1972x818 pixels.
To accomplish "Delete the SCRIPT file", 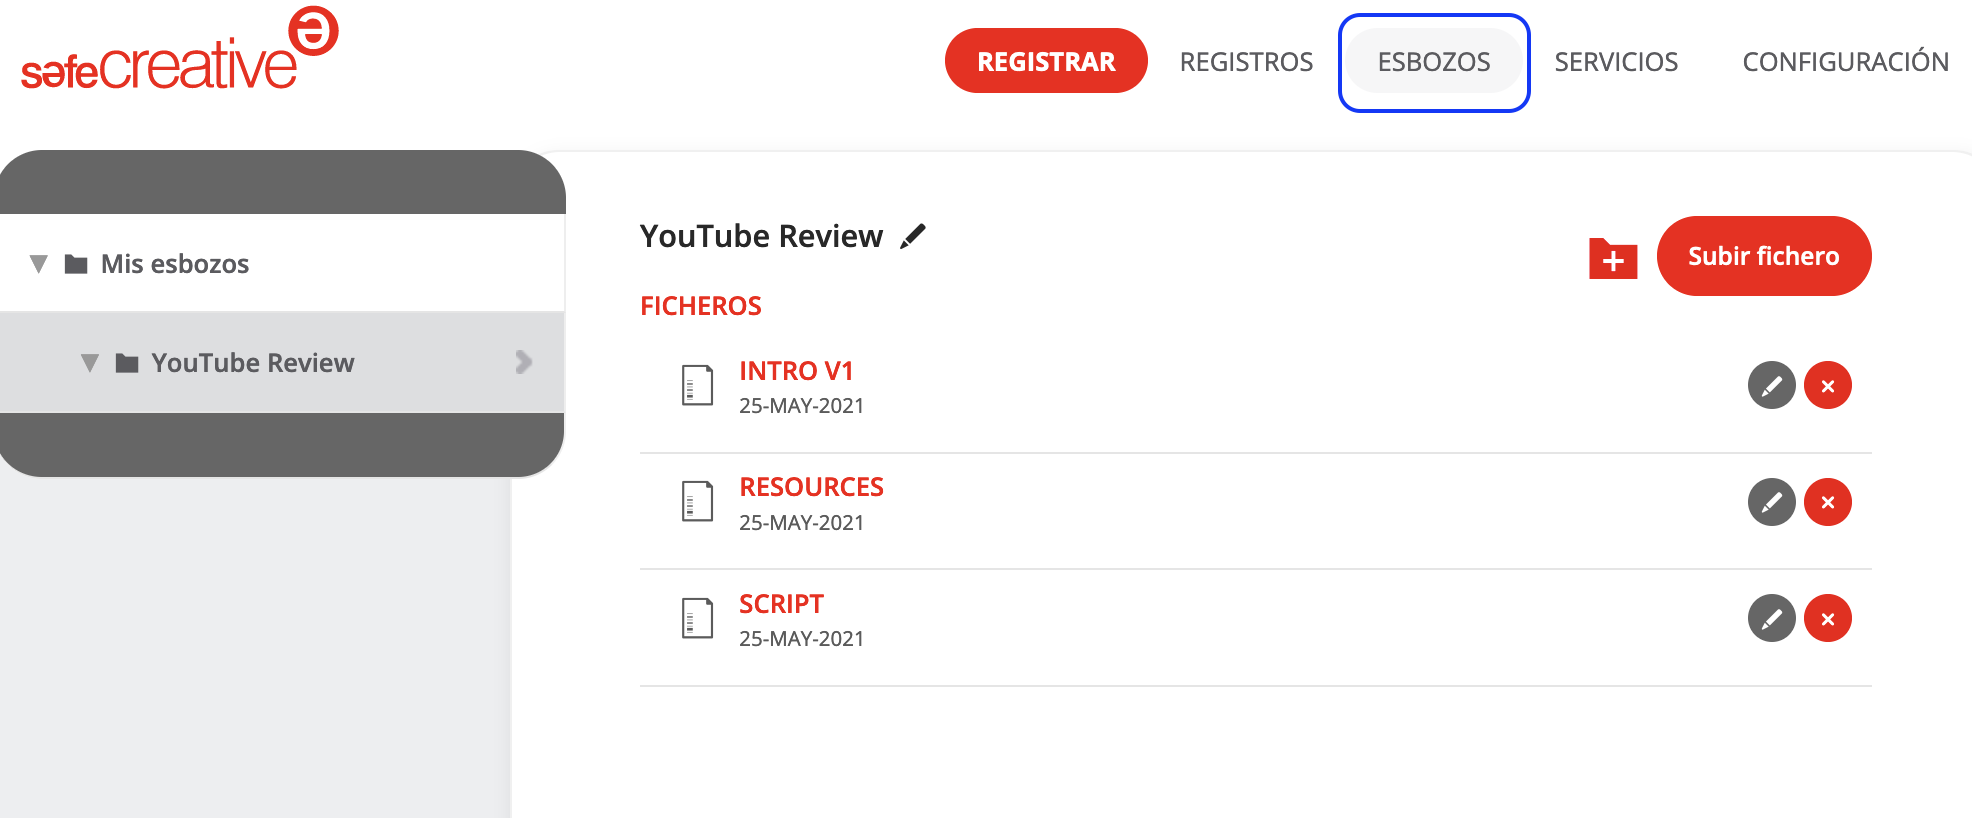I will [x=1827, y=619].
